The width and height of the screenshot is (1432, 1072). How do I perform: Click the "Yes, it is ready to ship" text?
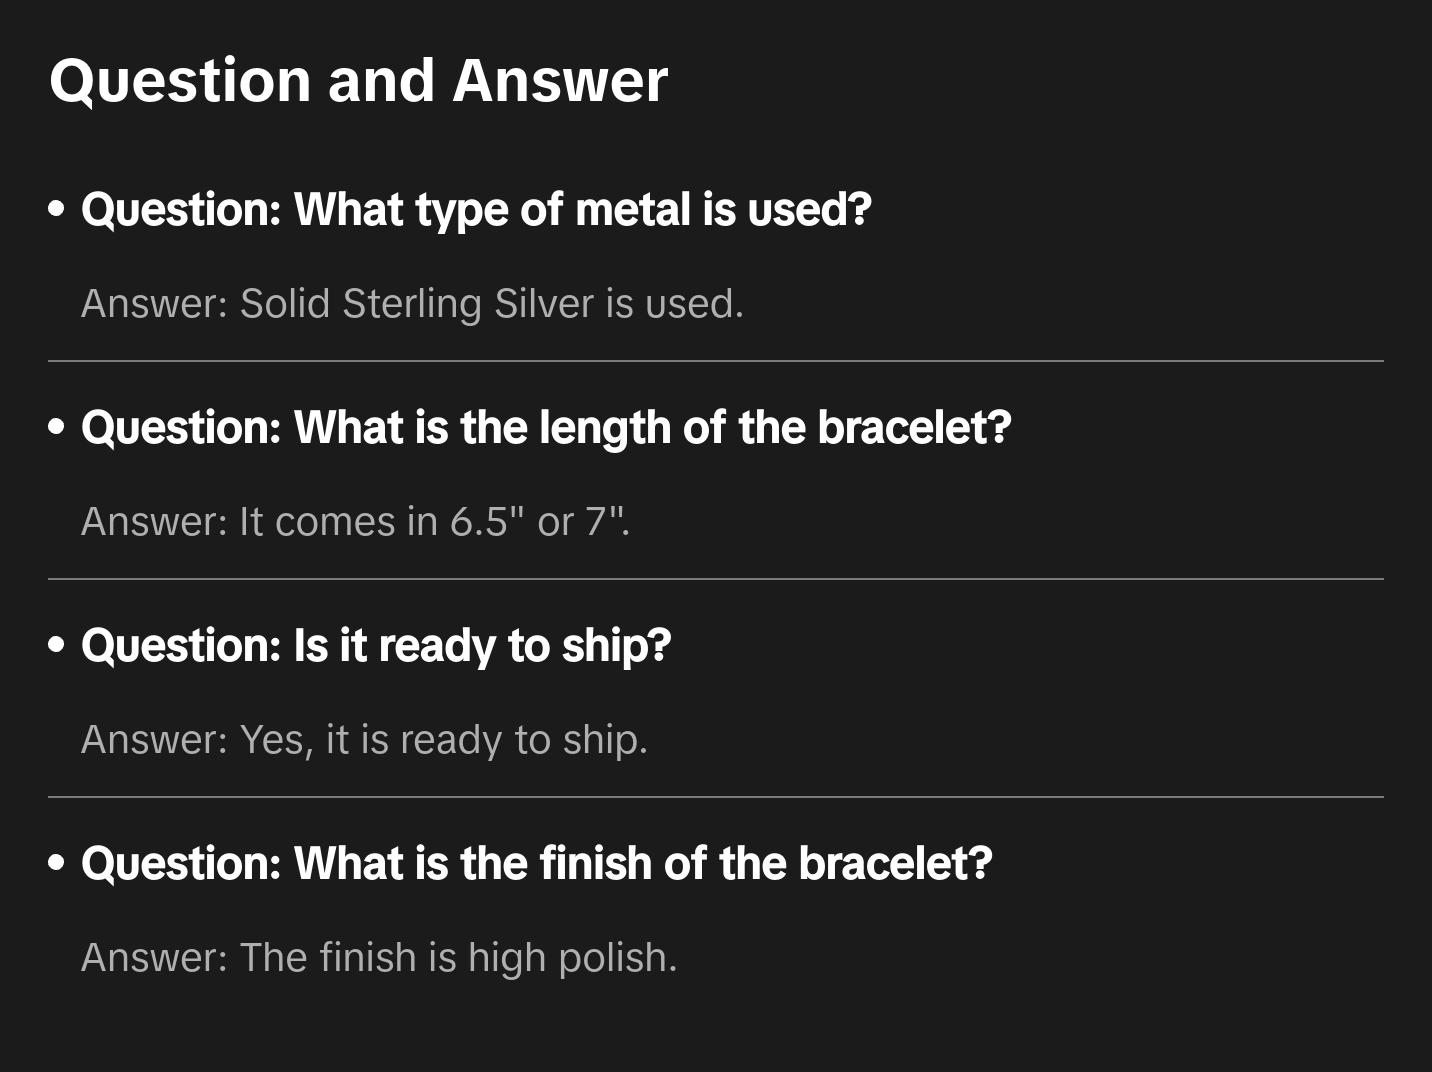point(444,740)
